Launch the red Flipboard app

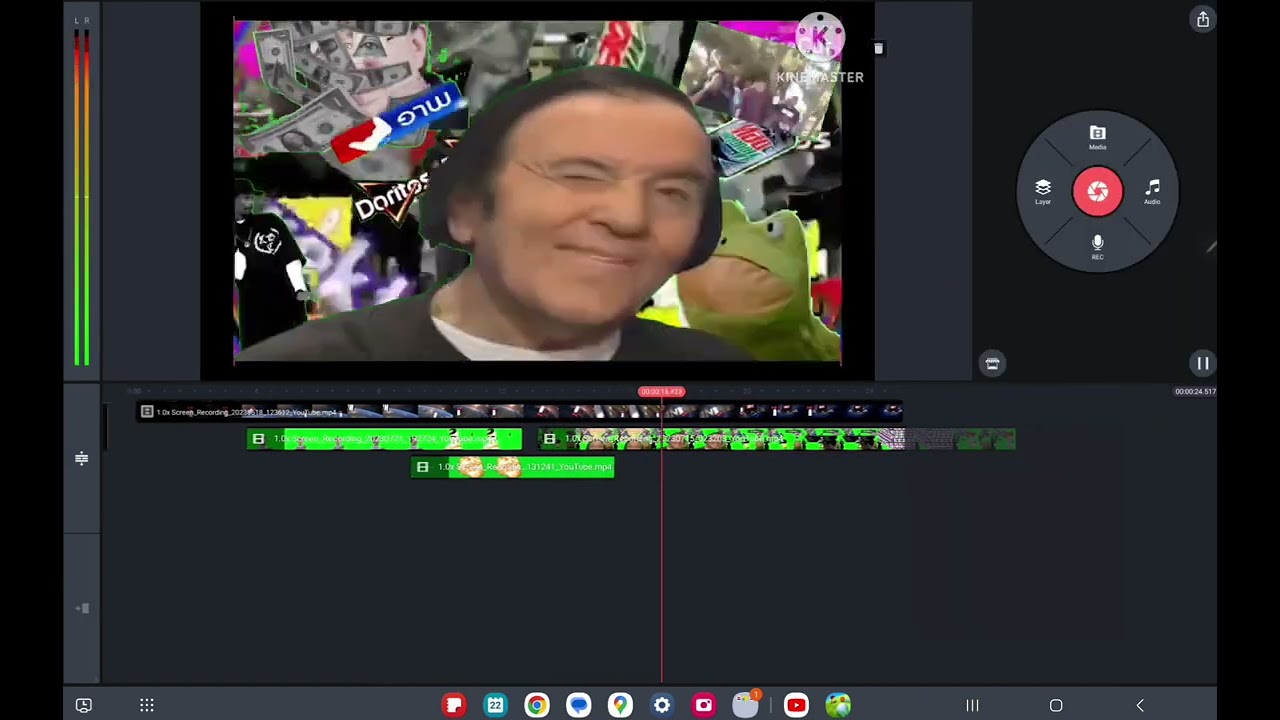coord(454,706)
